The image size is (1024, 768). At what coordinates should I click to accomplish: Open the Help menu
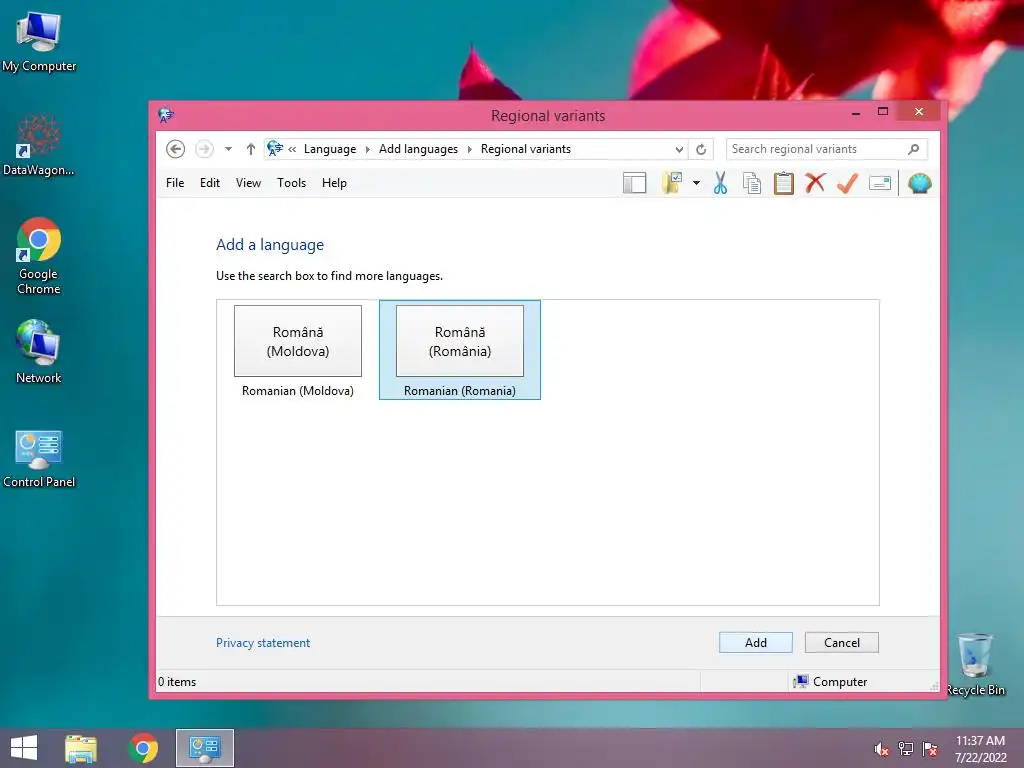334,183
